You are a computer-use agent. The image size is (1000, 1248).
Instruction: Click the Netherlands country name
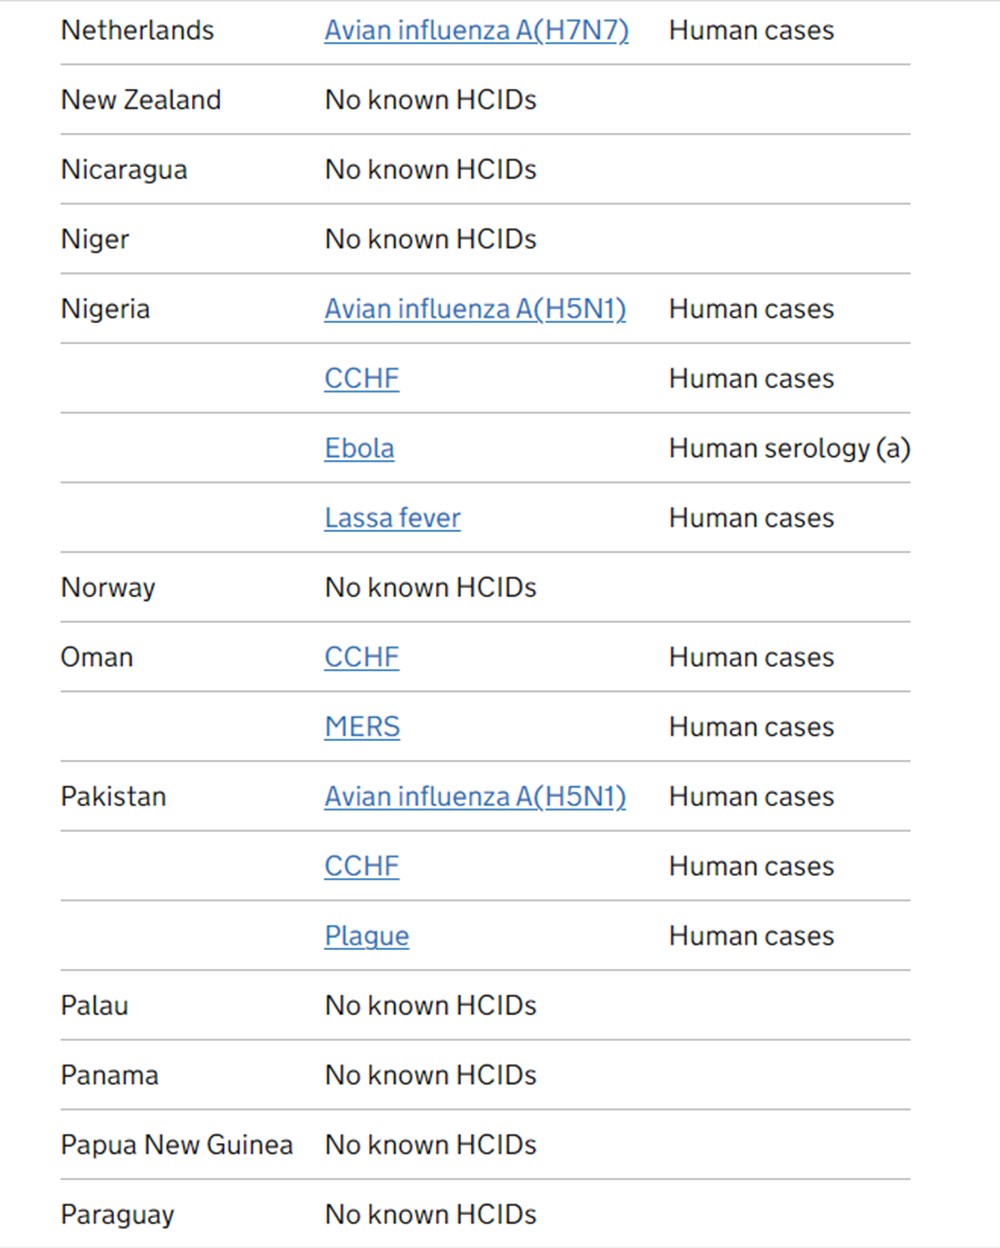[x=137, y=31]
